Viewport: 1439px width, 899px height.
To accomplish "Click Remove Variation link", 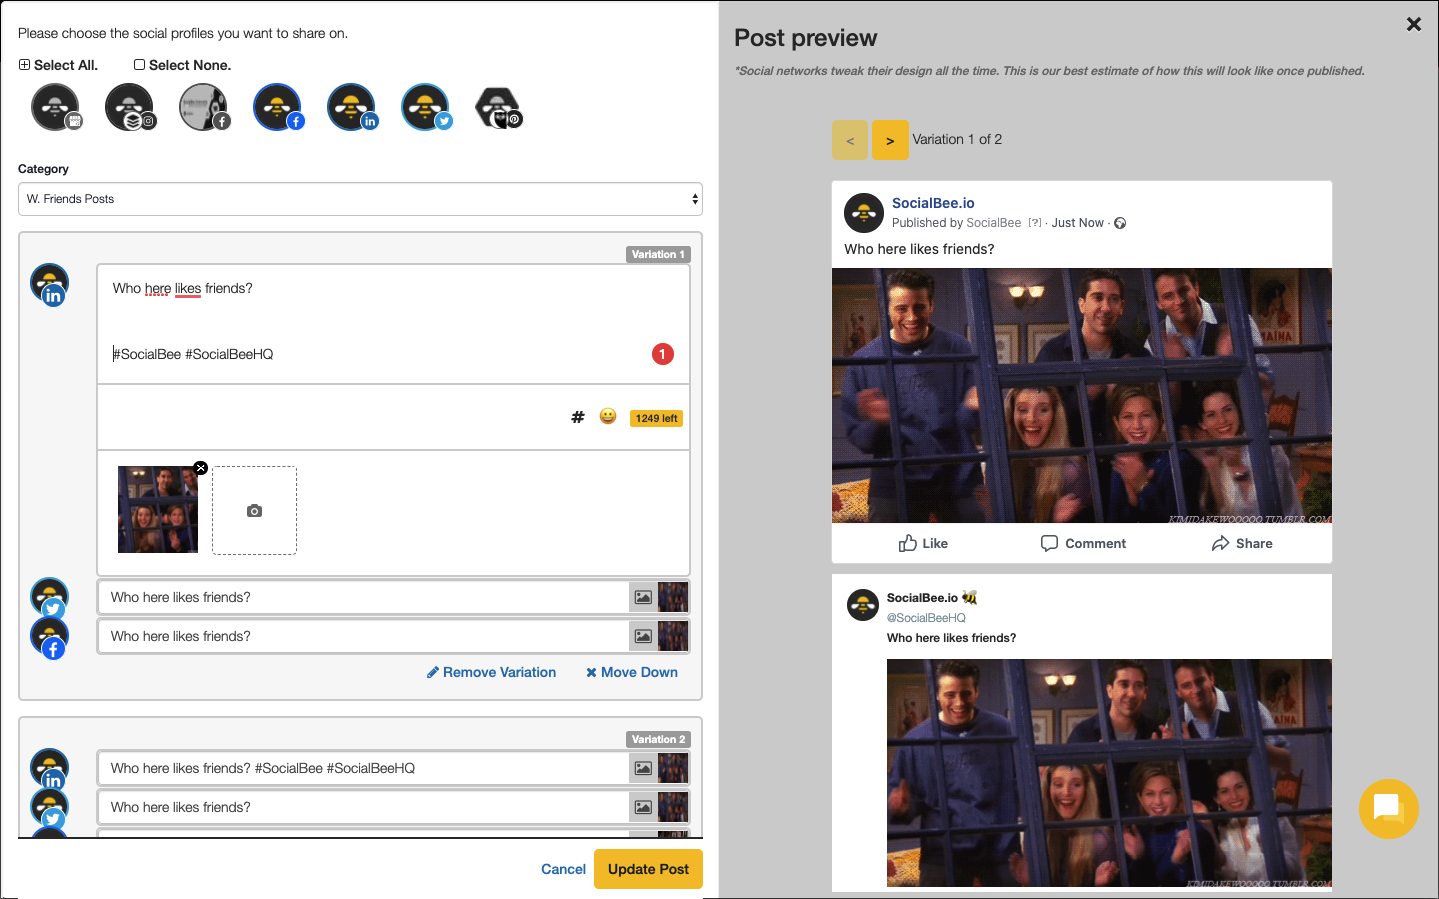I will (x=491, y=672).
